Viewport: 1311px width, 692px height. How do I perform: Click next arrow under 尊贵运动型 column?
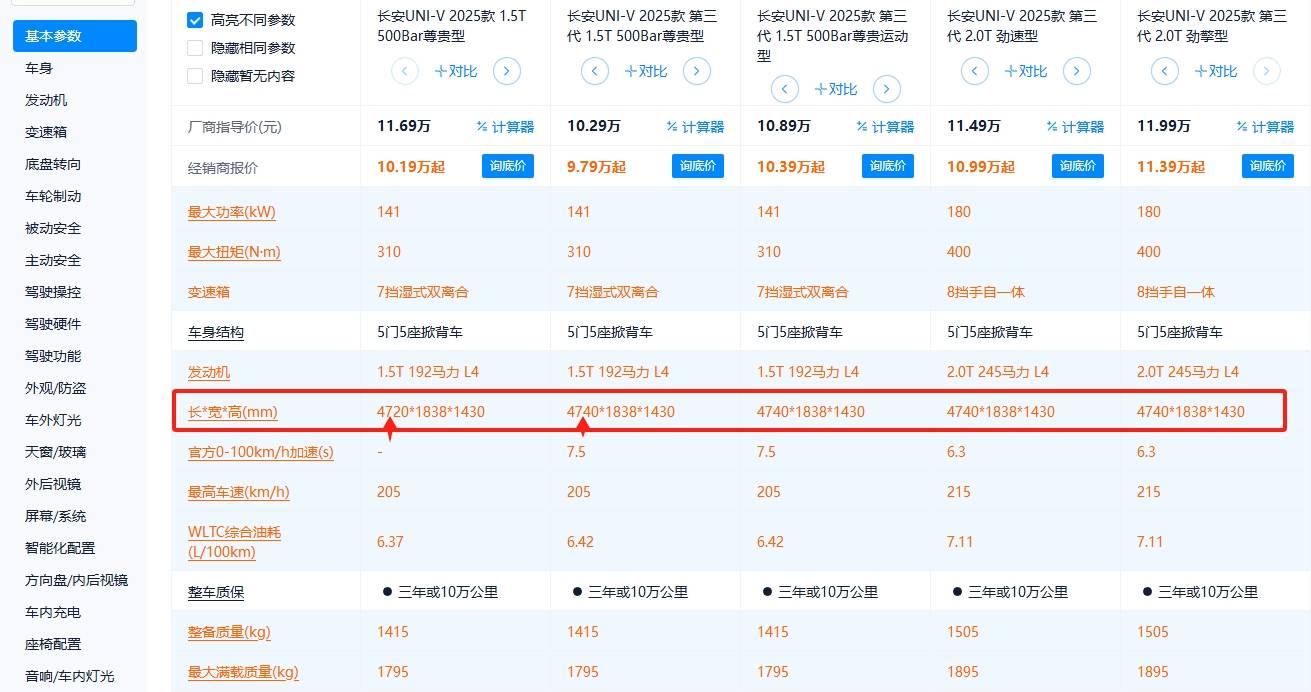(887, 89)
